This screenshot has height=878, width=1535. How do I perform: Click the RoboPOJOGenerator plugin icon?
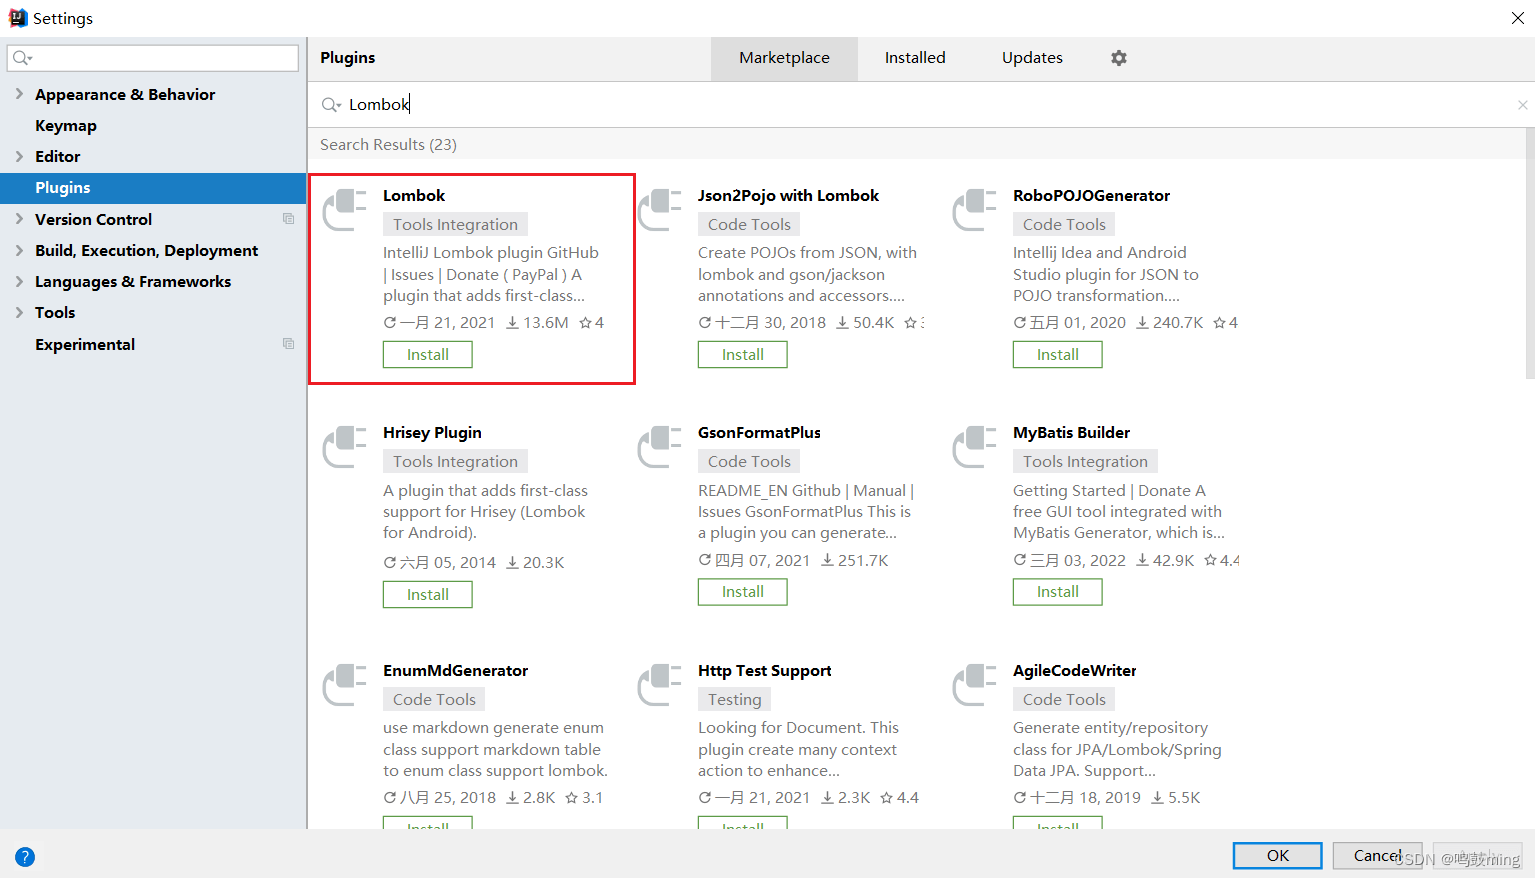[975, 209]
